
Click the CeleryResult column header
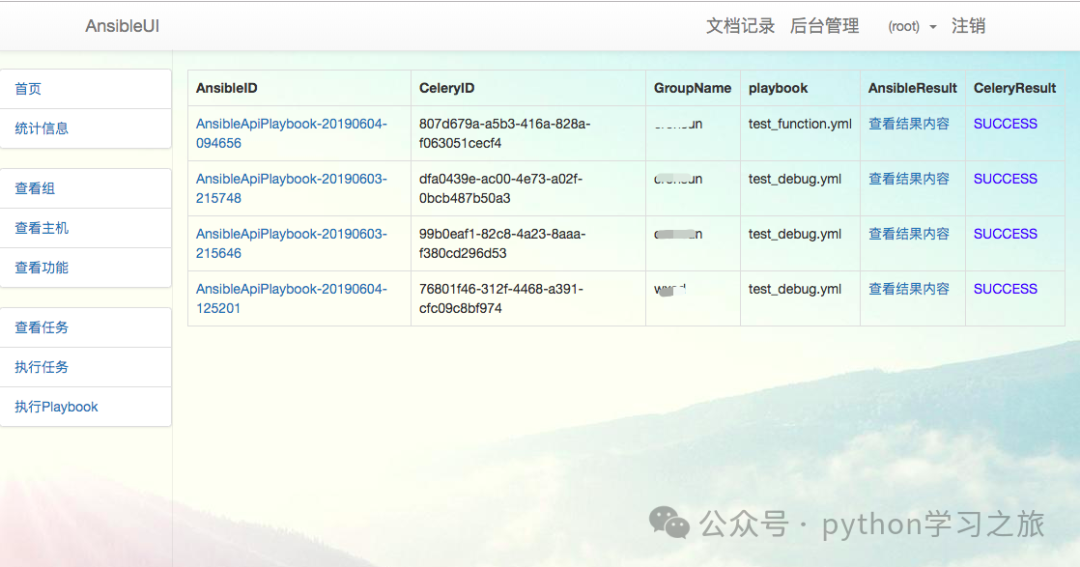pyautogui.click(x=1015, y=88)
